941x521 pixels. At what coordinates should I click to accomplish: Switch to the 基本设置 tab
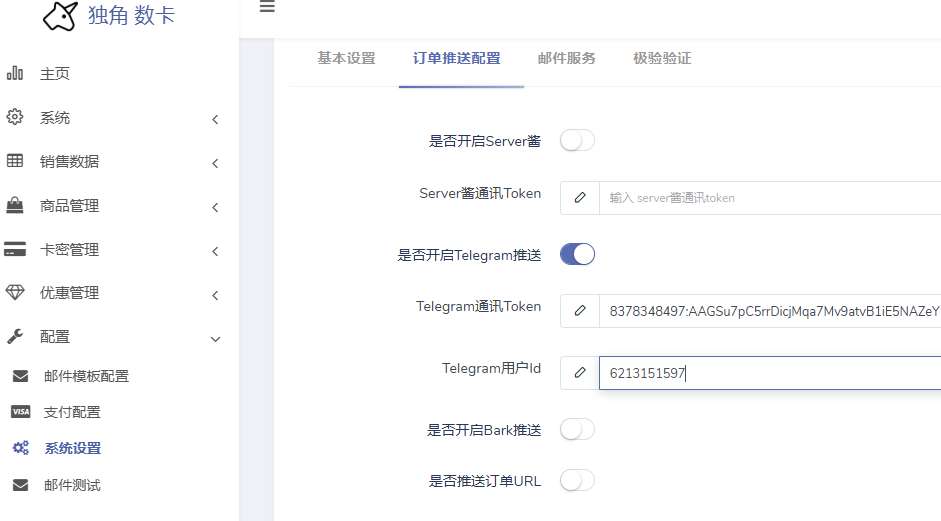[x=346, y=58]
